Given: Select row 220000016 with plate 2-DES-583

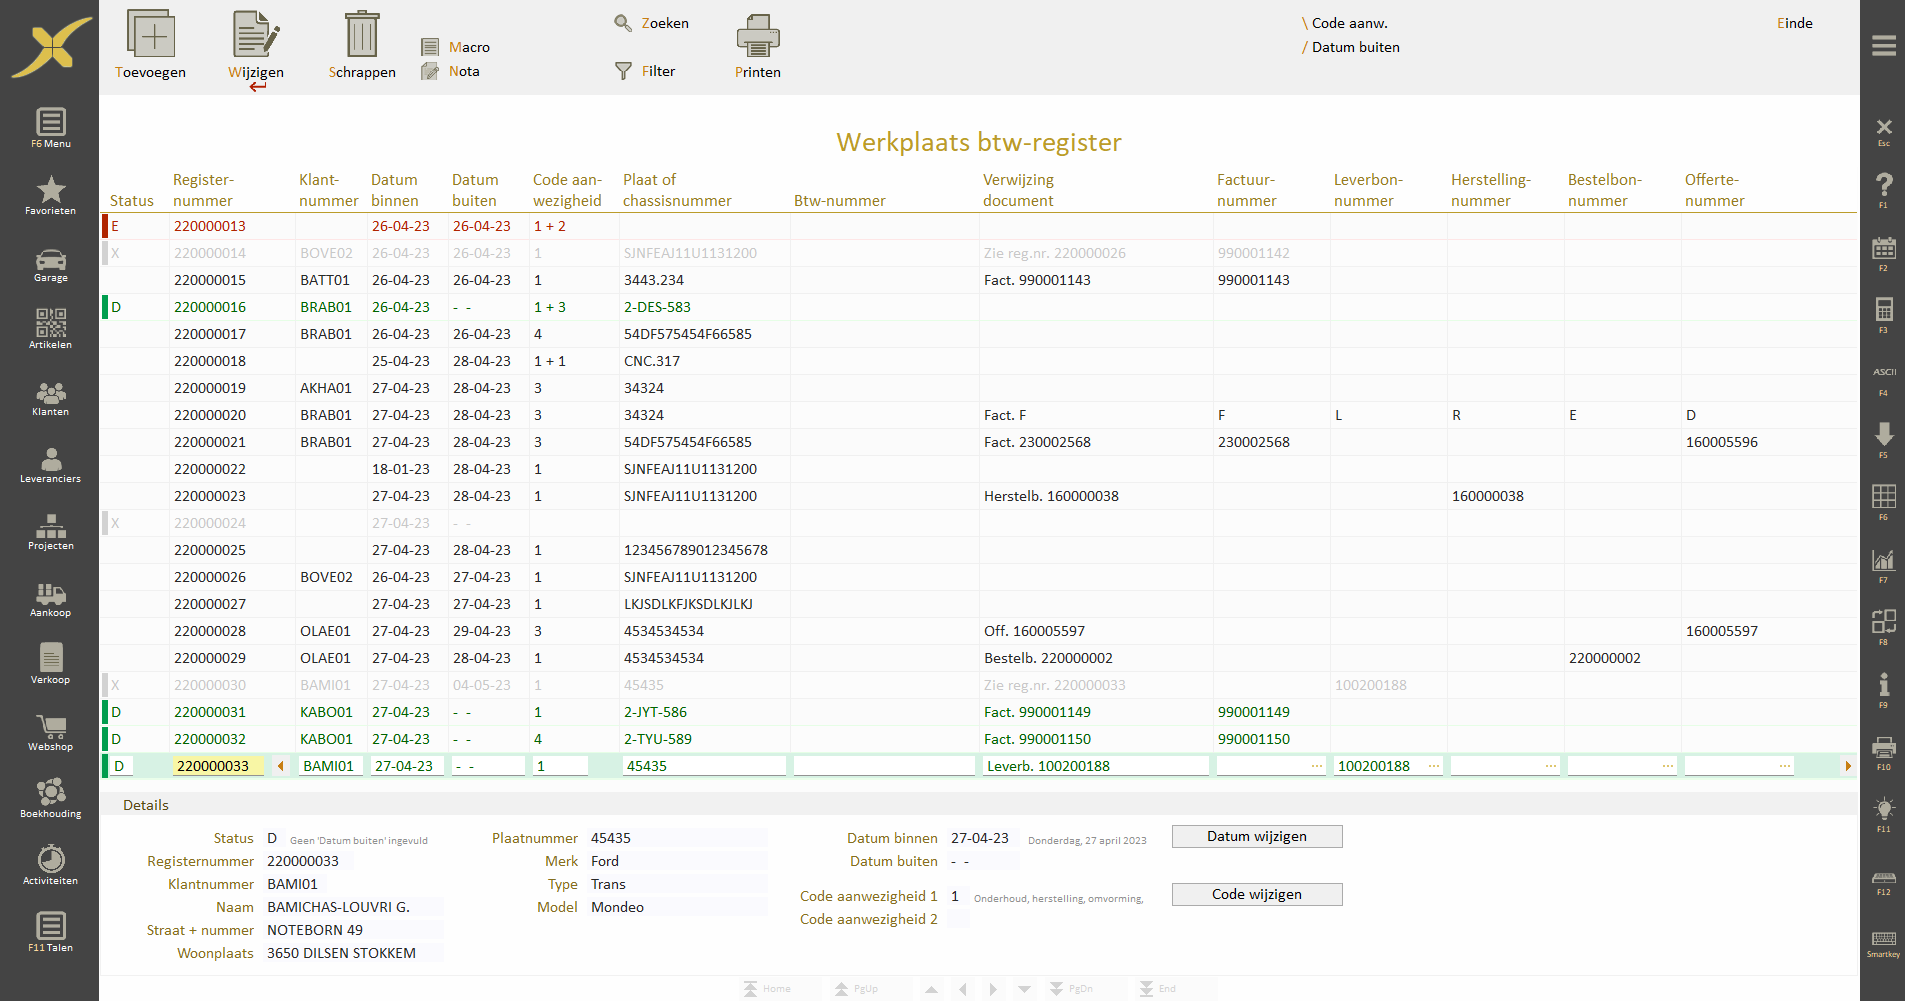Looking at the screenshot, I should coord(978,307).
